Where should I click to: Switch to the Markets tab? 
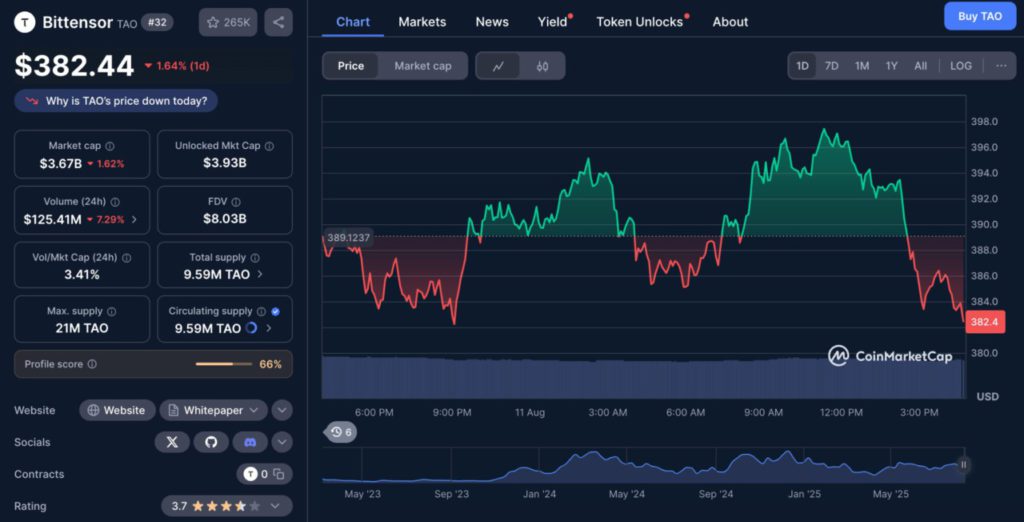tap(422, 22)
